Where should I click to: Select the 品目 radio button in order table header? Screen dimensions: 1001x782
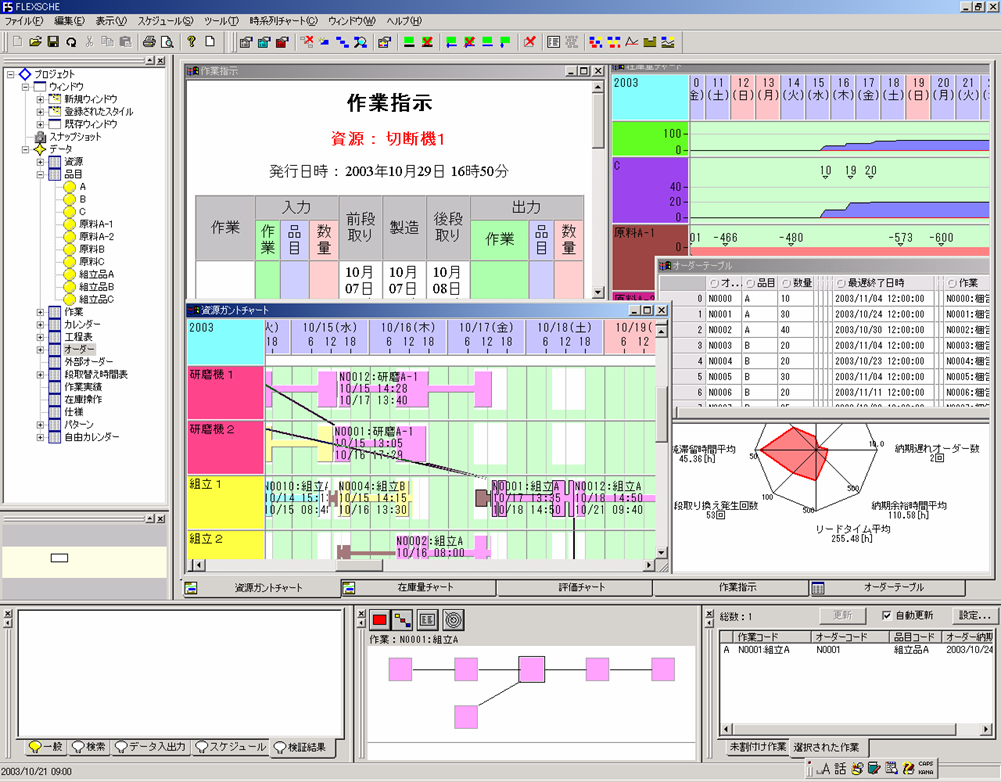(748, 282)
